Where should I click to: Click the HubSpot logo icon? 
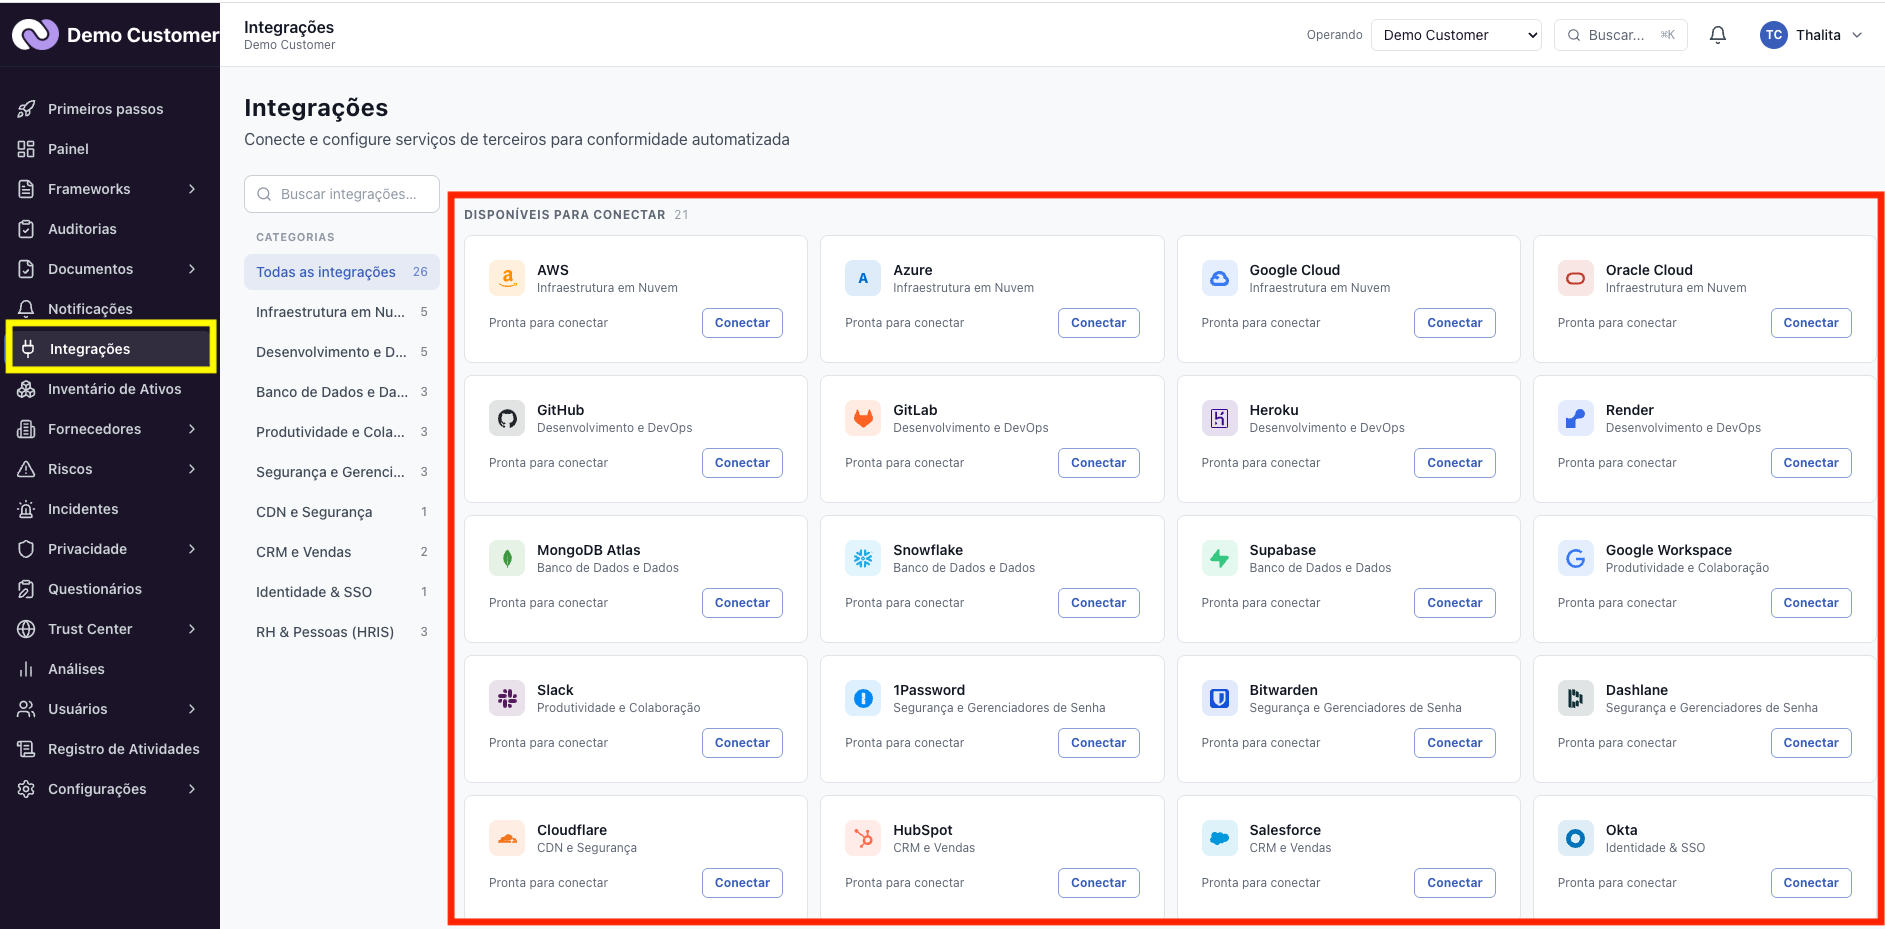point(863,838)
